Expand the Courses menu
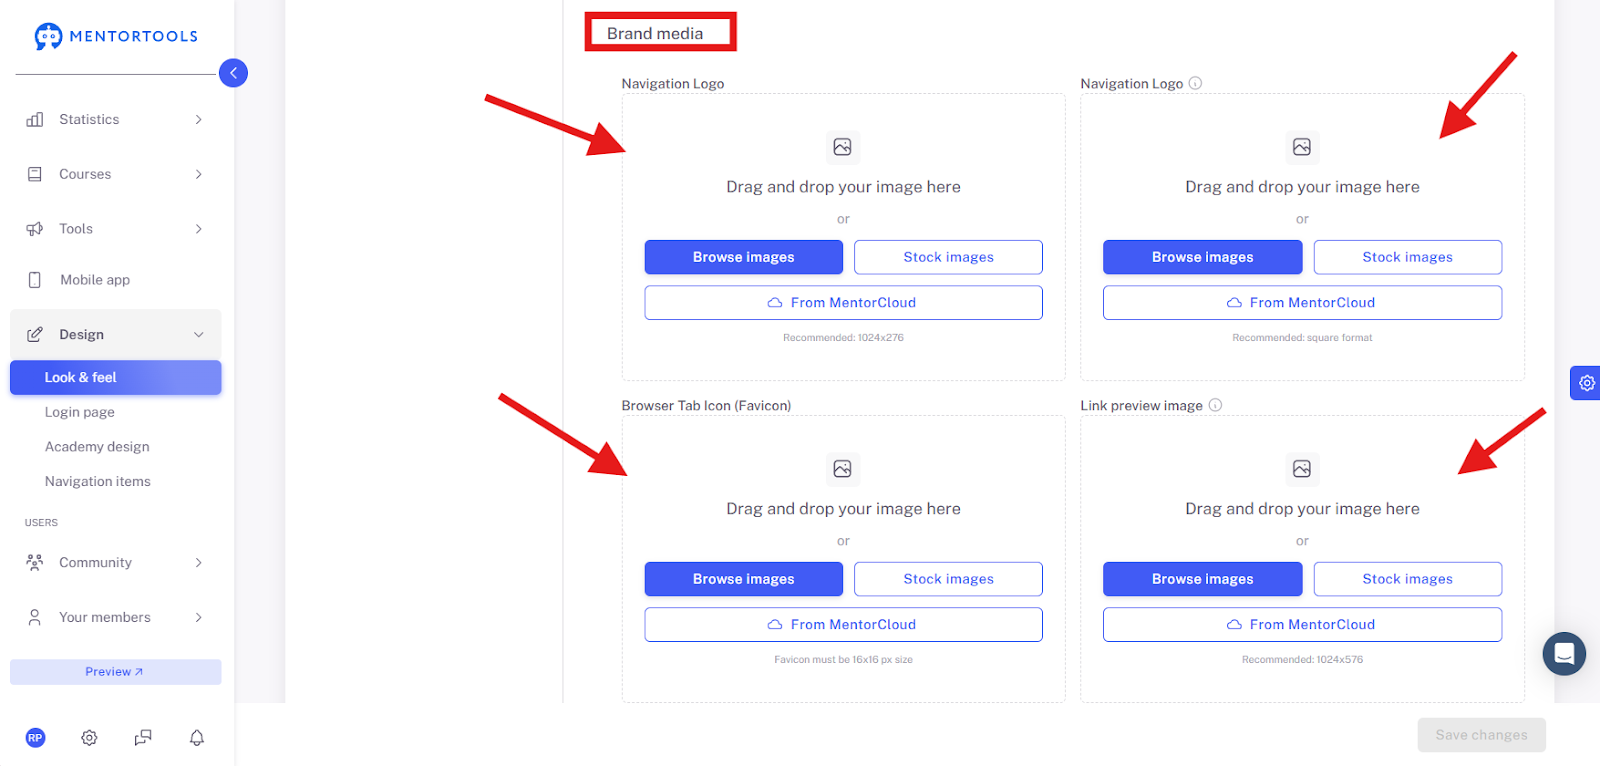This screenshot has width=1600, height=766. pyautogui.click(x=116, y=174)
